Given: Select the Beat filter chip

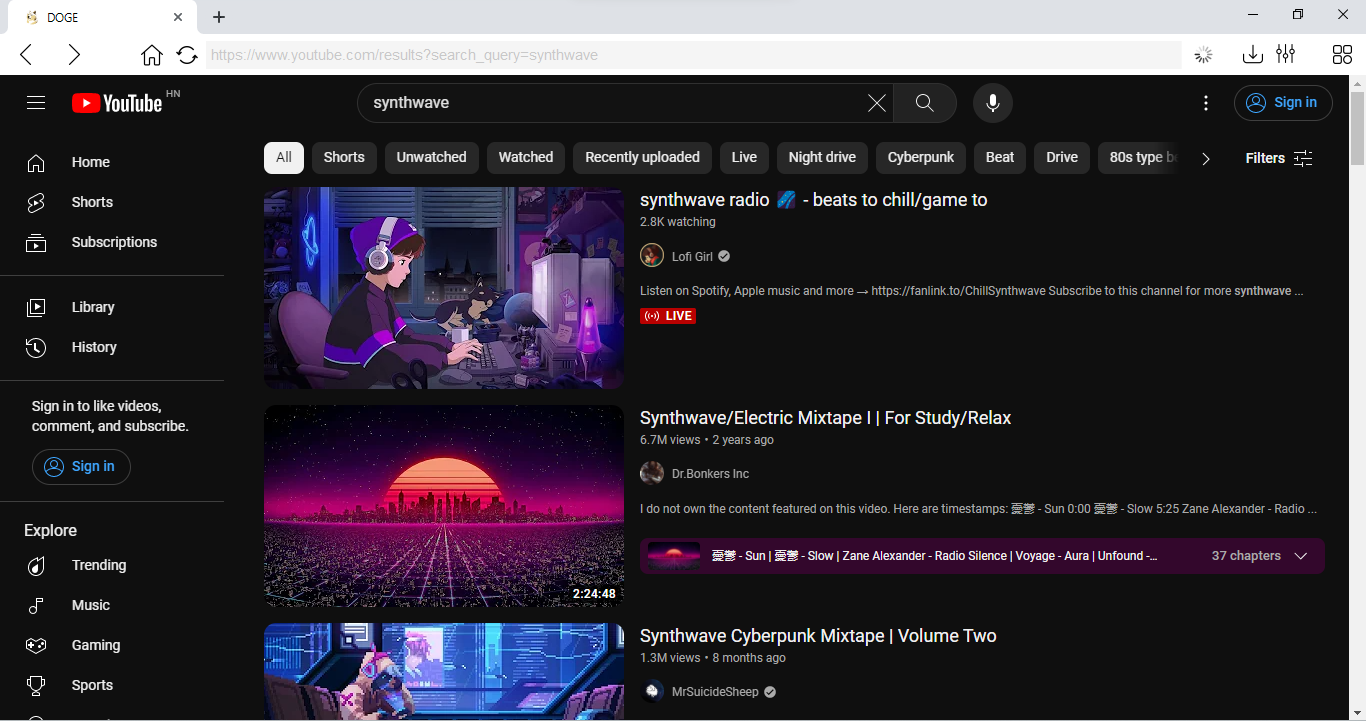Looking at the screenshot, I should tap(1000, 157).
